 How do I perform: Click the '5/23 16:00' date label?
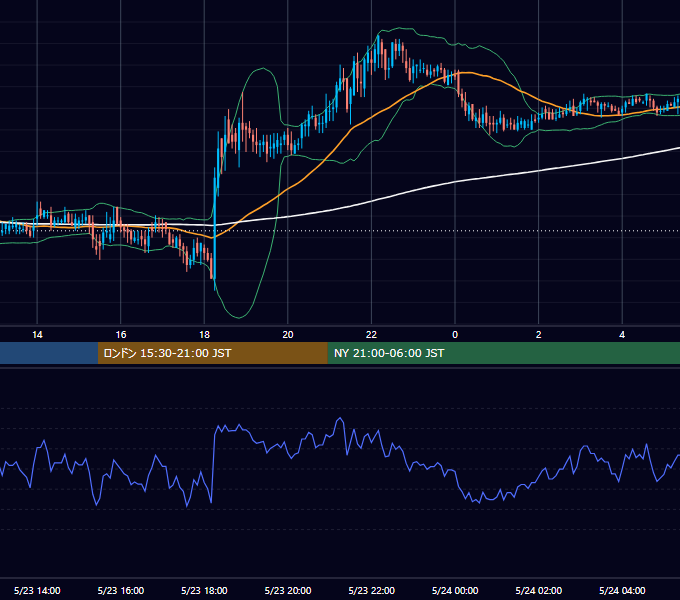tap(121, 590)
